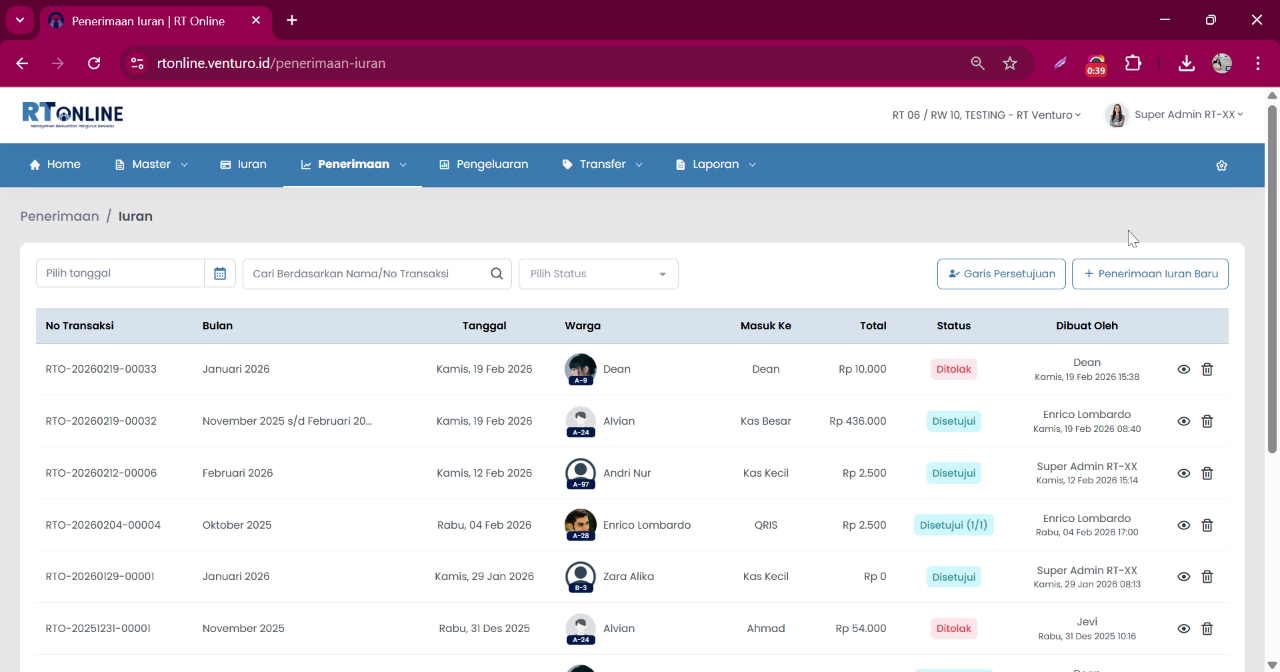Click the Tanggal column header
Viewport: 1280px width, 672px height.
pos(484,326)
